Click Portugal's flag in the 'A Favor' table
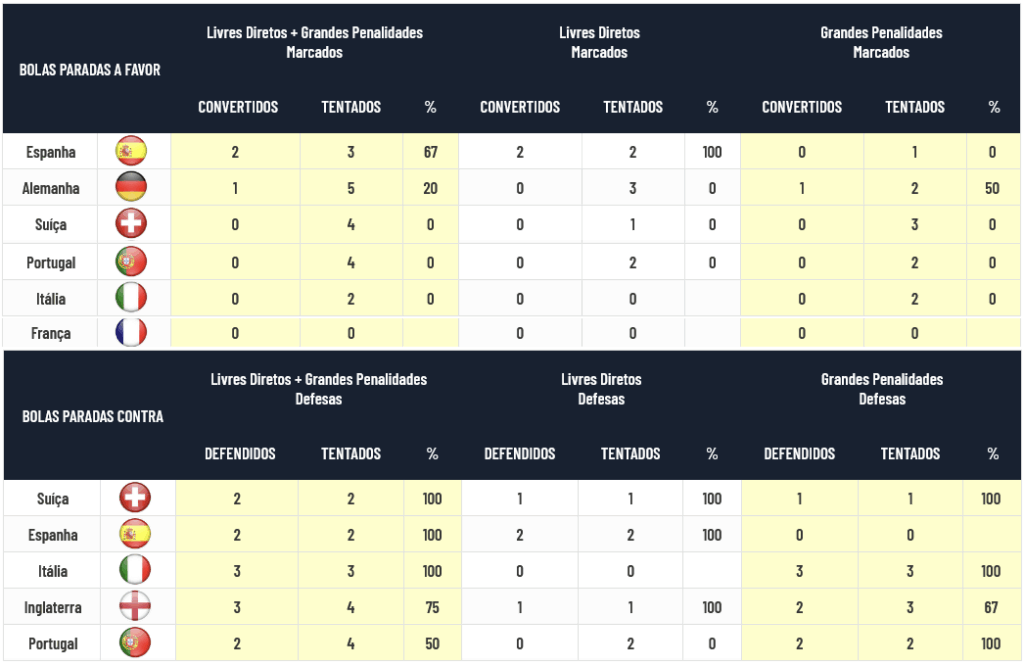 coord(131,262)
